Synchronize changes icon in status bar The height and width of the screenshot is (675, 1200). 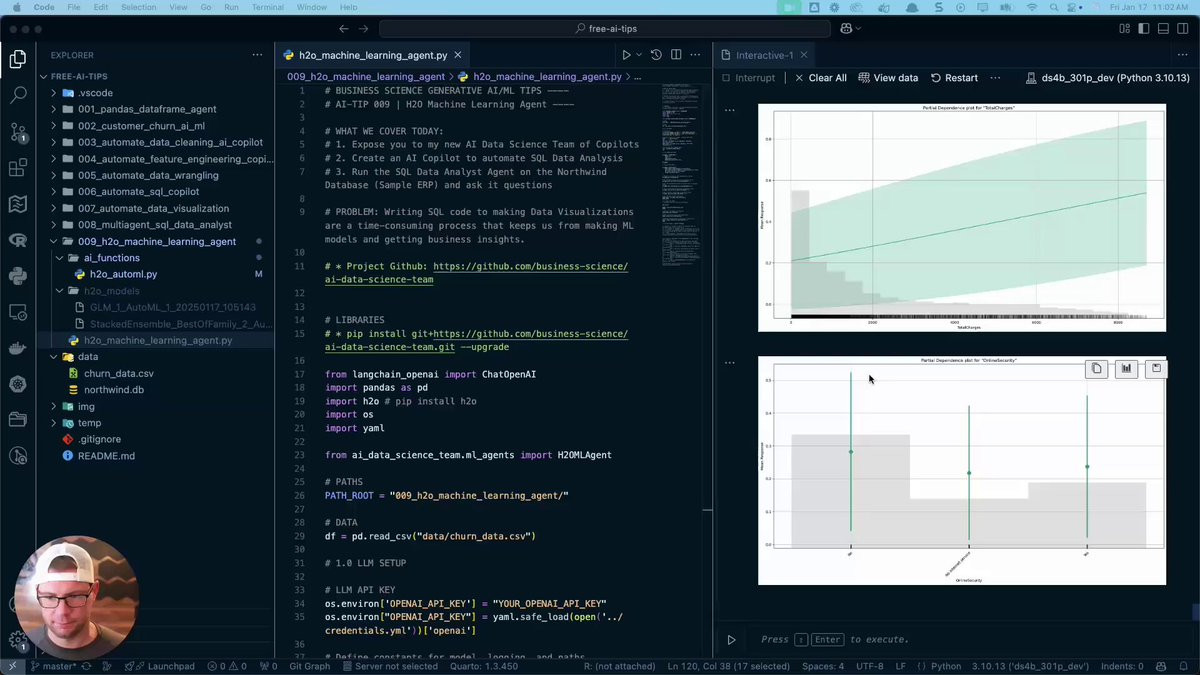click(x=87, y=666)
